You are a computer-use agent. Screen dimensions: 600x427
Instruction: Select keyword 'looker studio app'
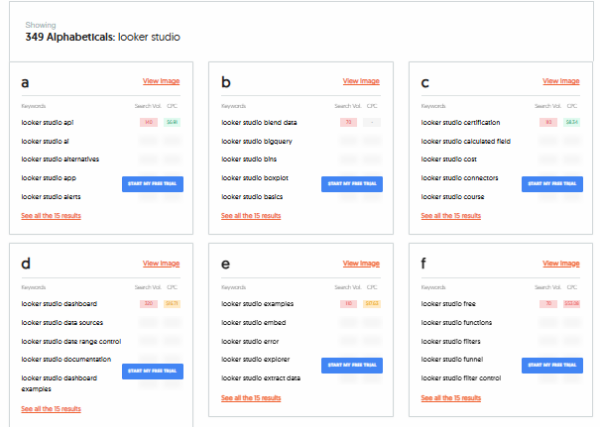click(49, 178)
